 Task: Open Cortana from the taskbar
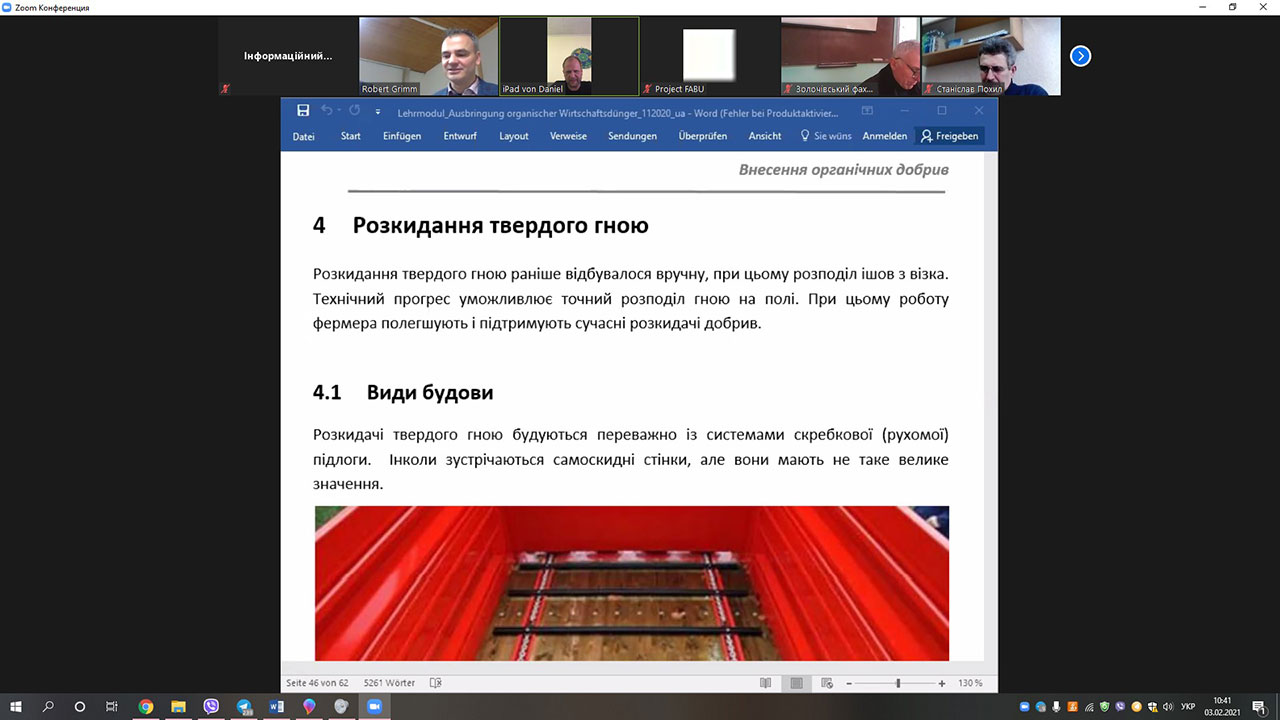click(x=80, y=706)
